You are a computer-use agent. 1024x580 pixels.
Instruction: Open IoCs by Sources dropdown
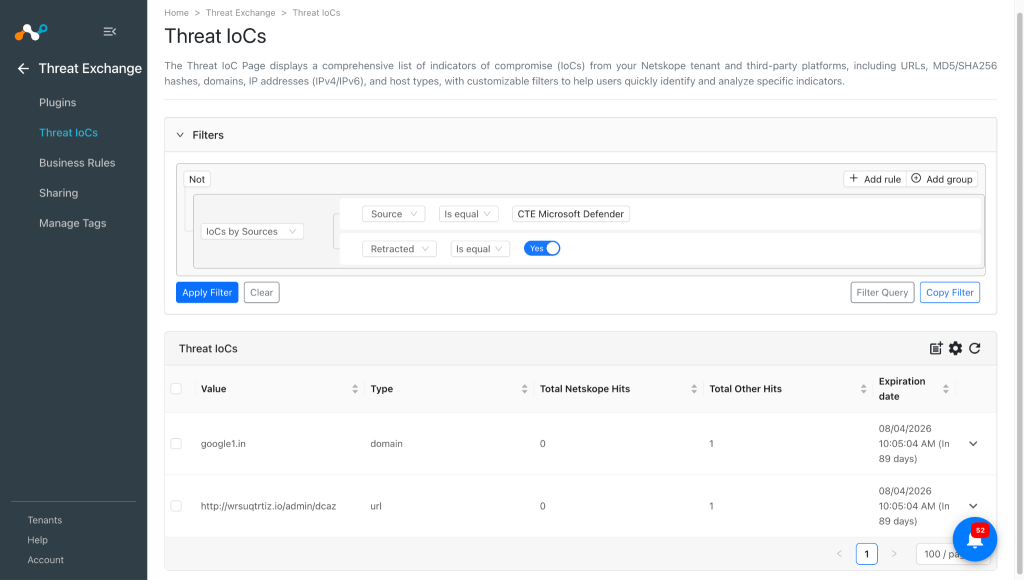[251, 231]
